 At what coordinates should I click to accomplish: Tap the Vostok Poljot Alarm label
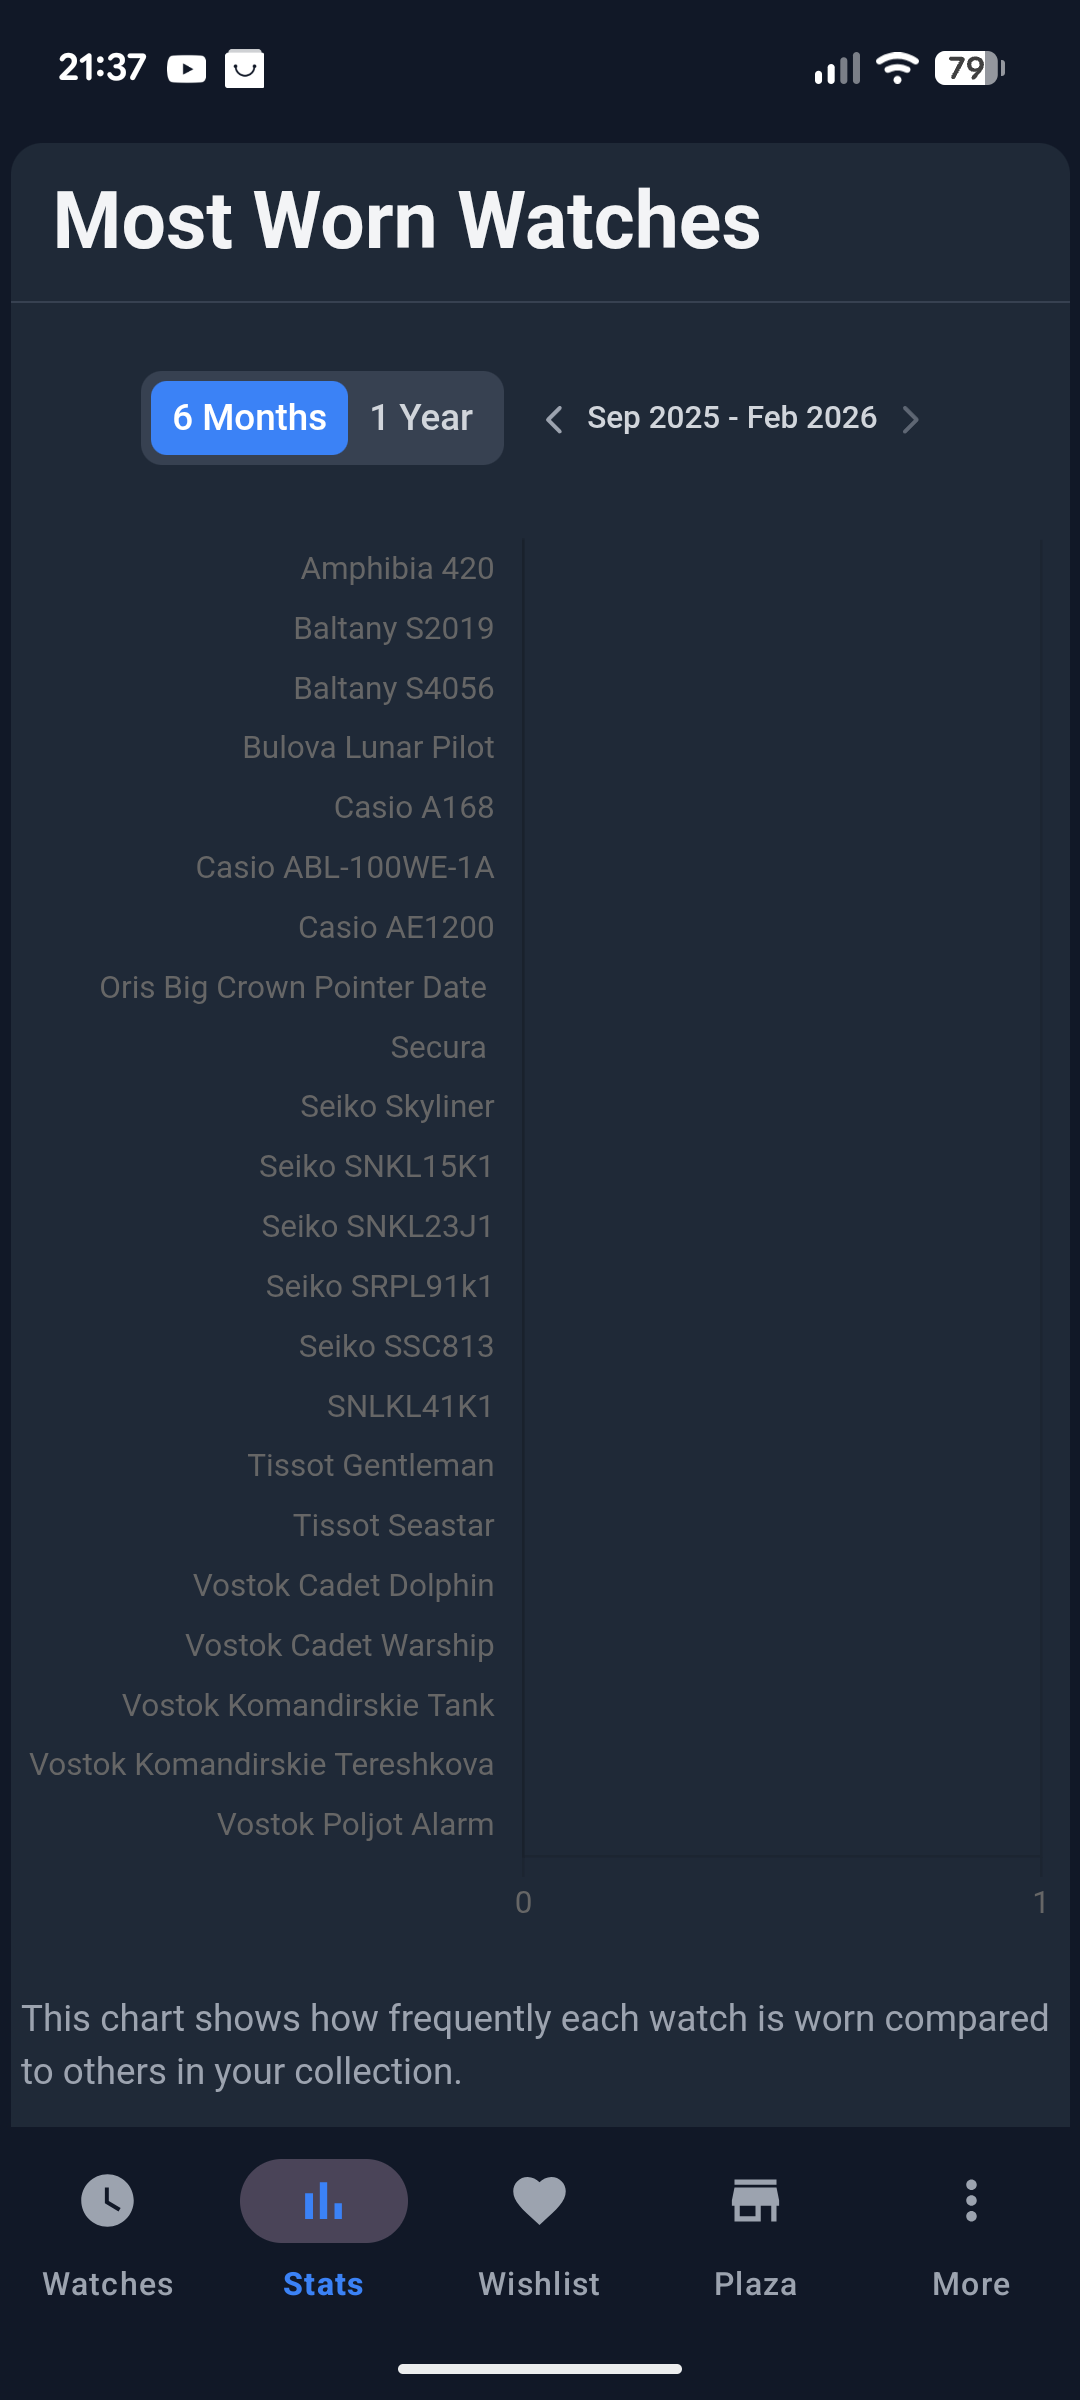pyautogui.click(x=355, y=1825)
